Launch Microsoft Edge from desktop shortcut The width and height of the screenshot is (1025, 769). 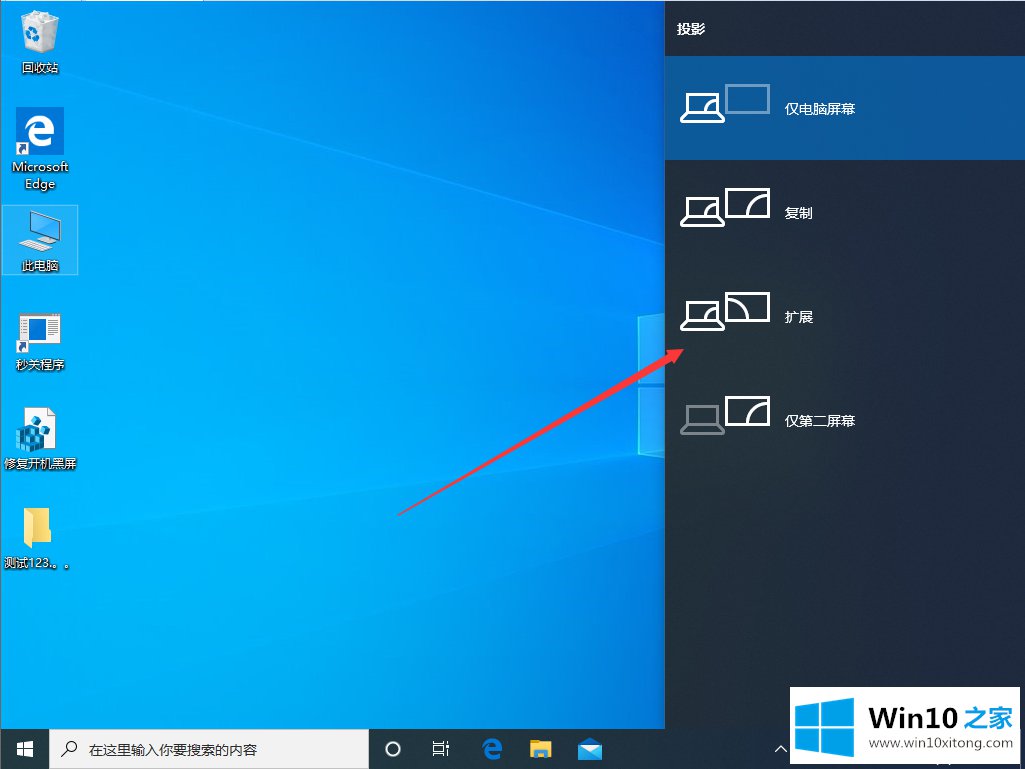40,148
